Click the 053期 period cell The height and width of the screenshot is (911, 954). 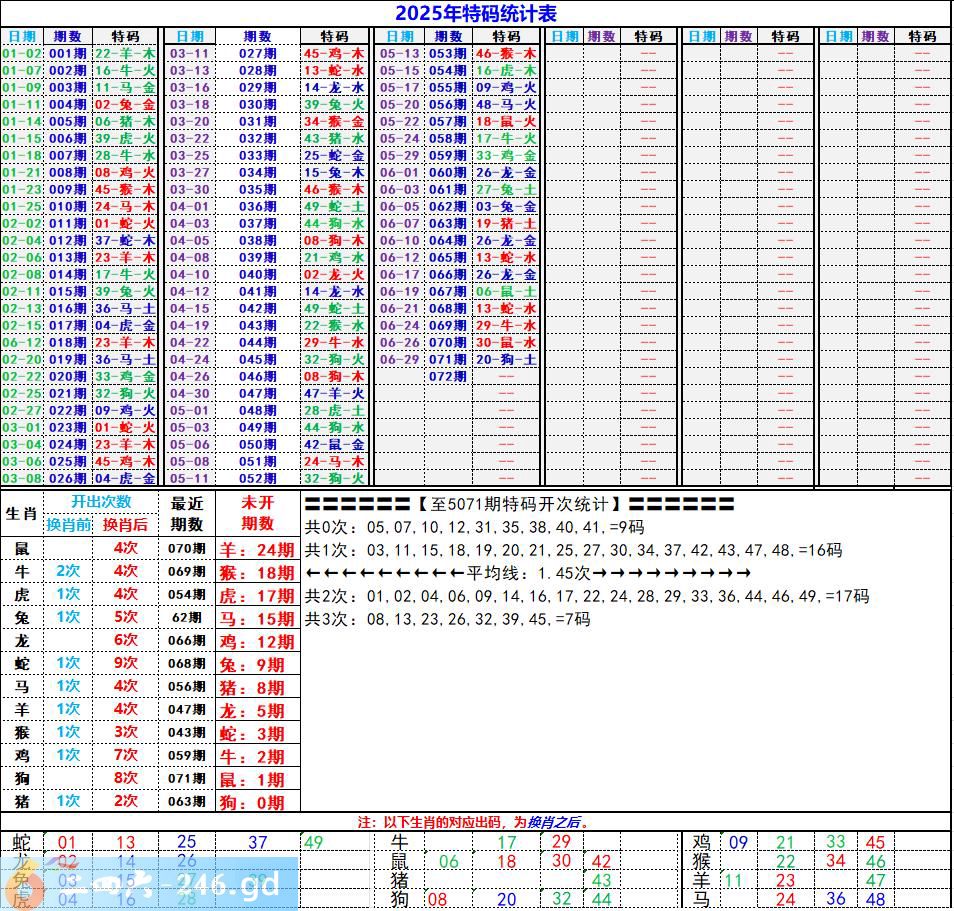[x=448, y=54]
